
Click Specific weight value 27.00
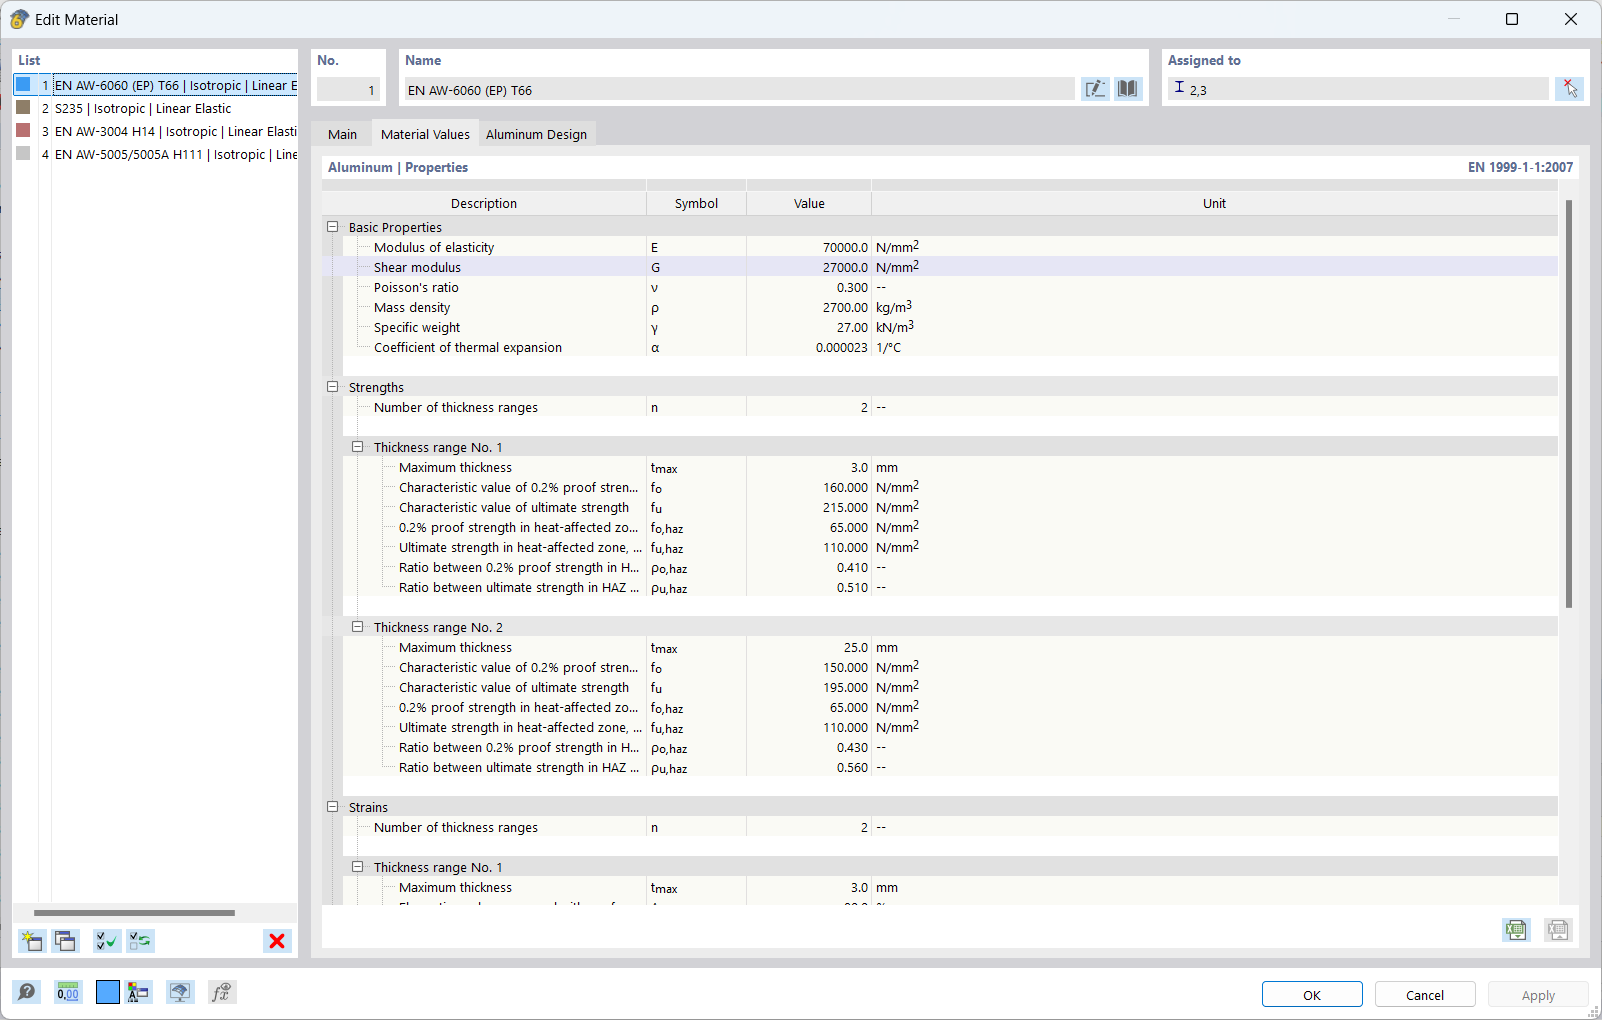808,327
